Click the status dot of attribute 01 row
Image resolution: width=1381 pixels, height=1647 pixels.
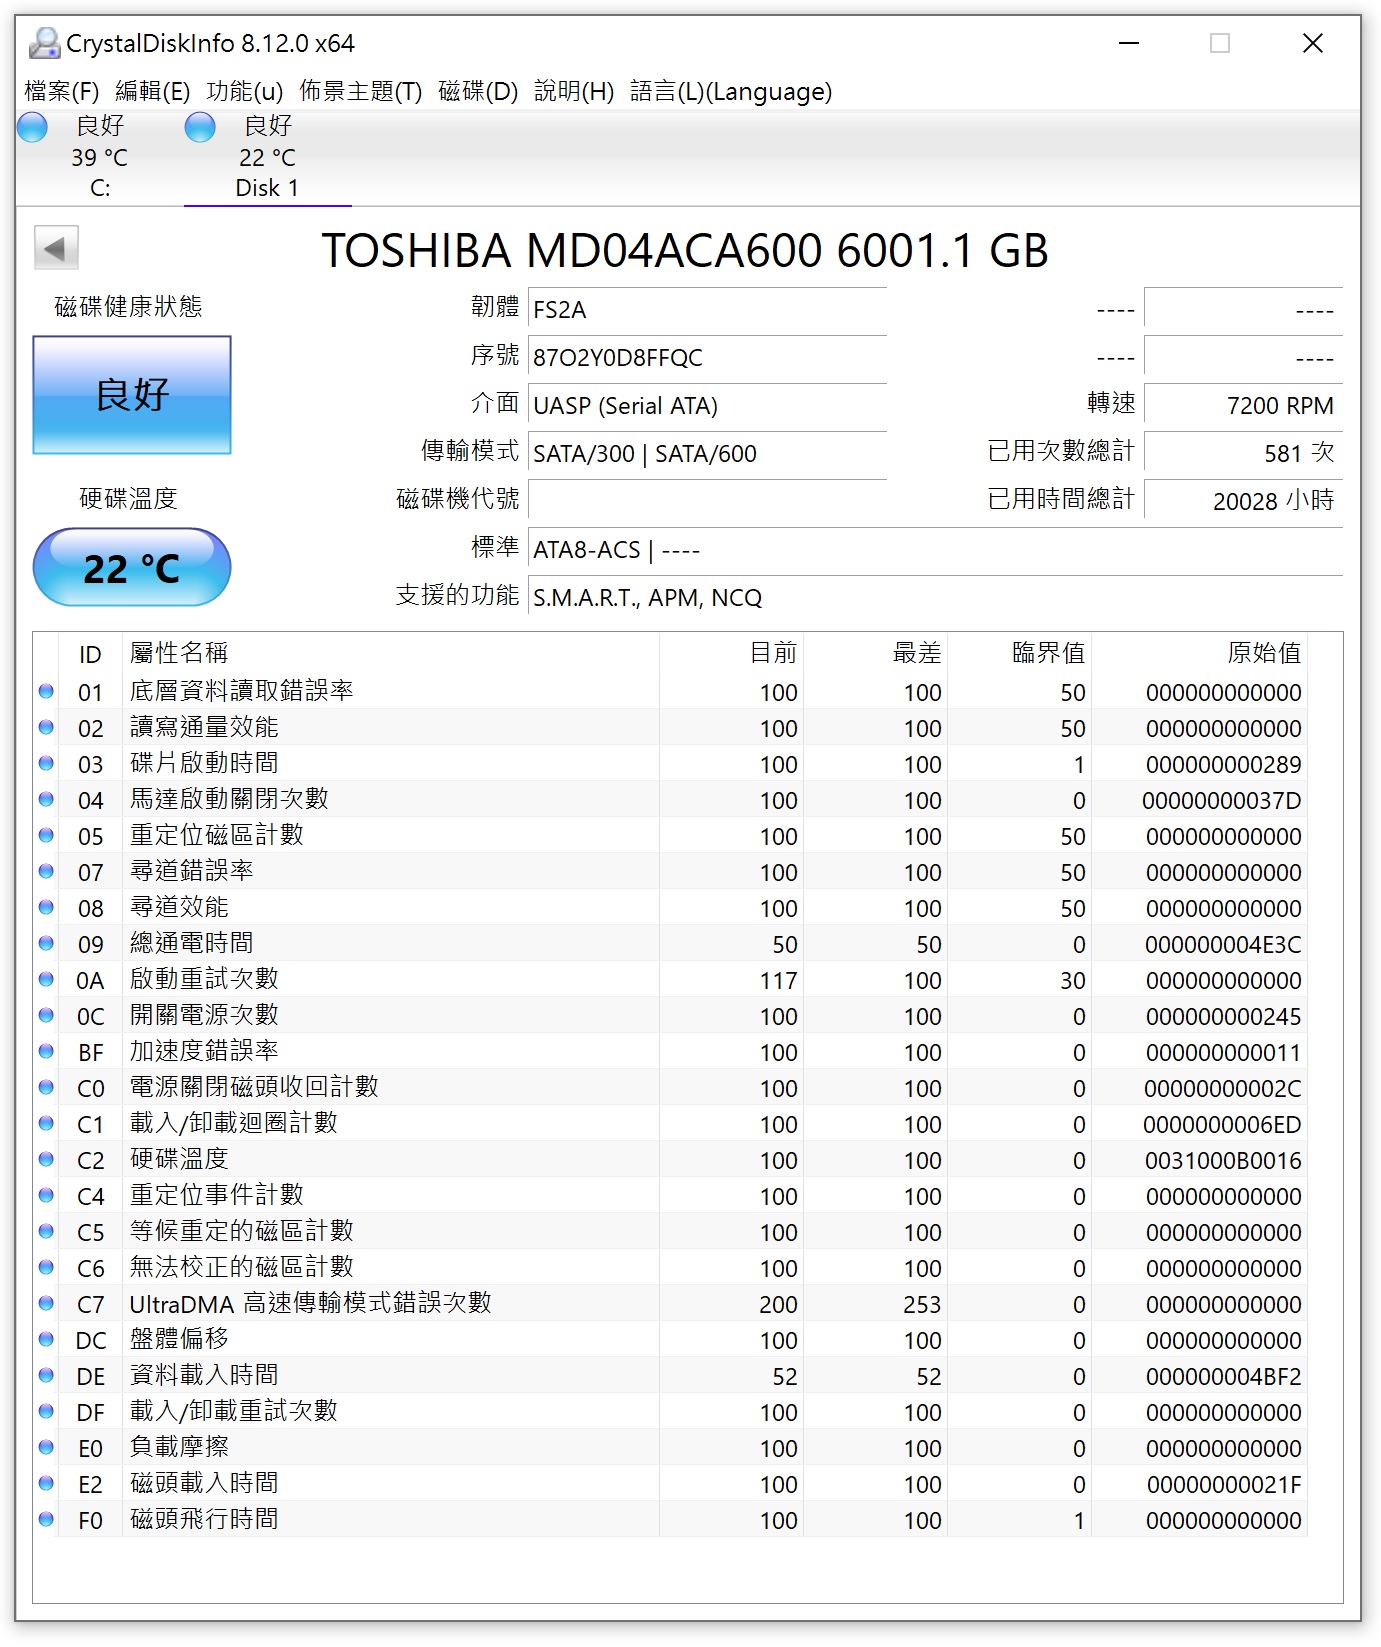click(x=46, y=691)
